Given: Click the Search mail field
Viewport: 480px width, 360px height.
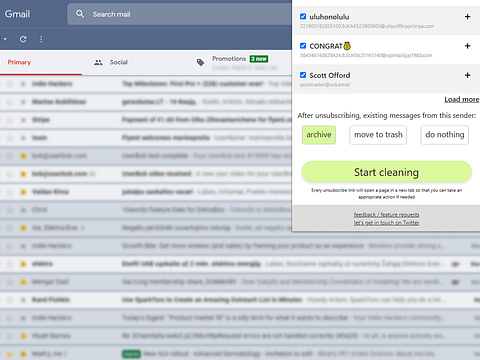Looking at the screenshot, I should click(x=180, y=14).
